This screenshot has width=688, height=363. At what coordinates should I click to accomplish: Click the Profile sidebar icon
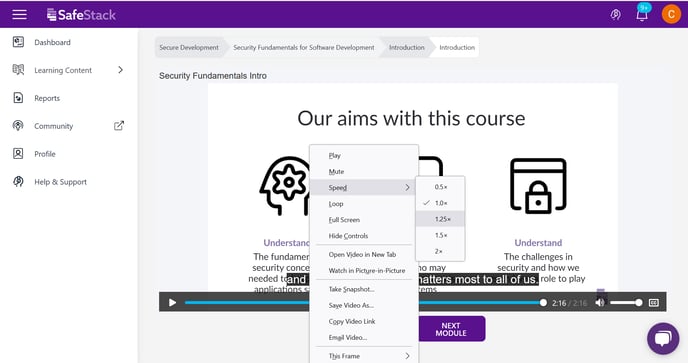point(18,154)
